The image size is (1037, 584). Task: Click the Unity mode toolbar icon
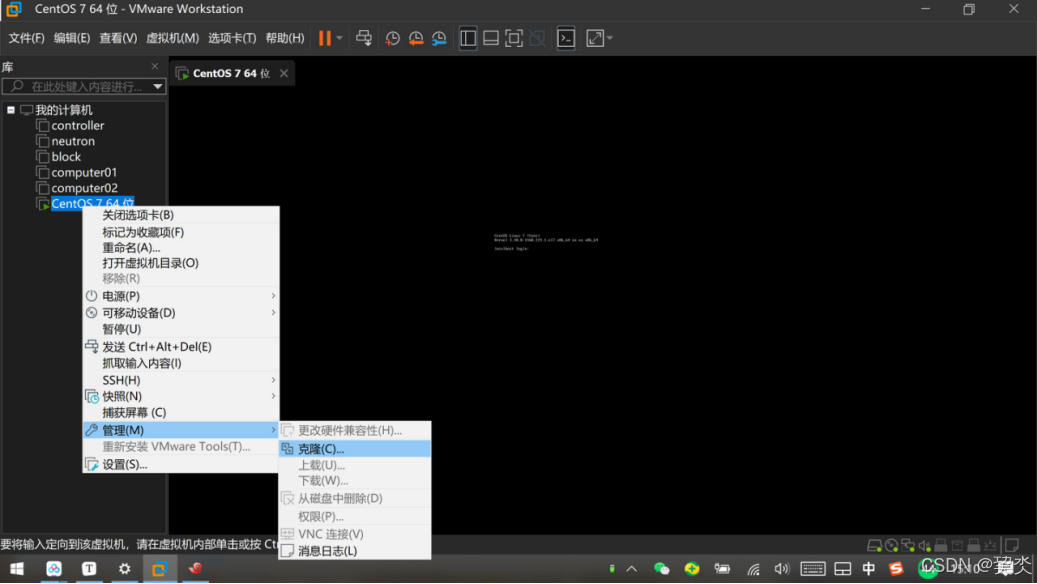tap(537, 38)
